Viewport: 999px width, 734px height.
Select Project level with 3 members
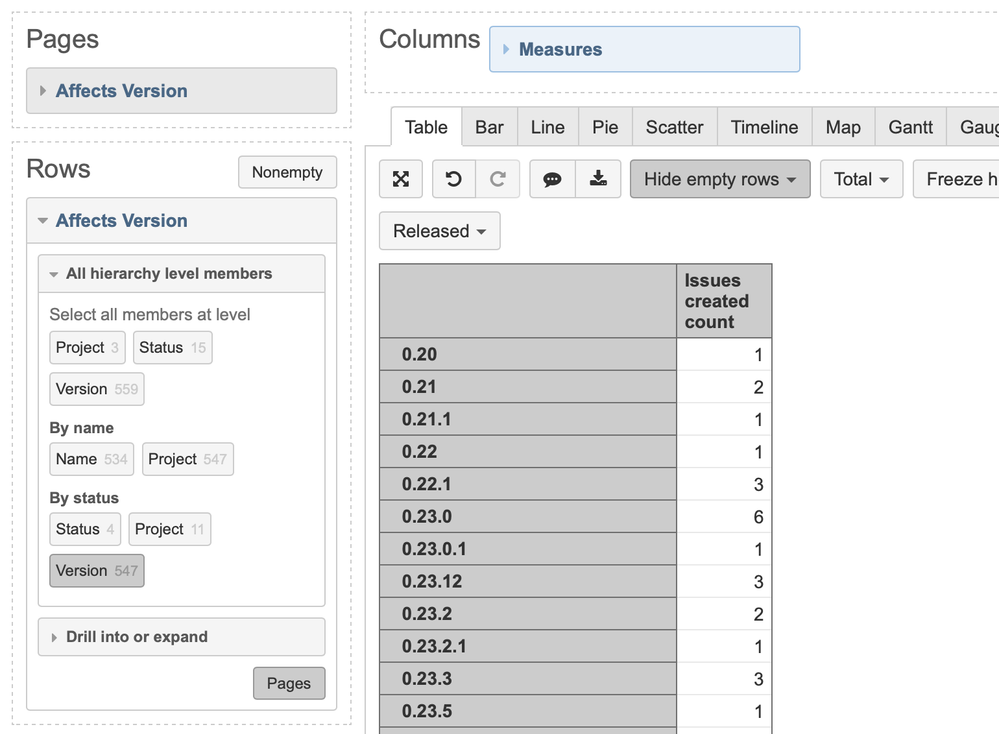click(x=87, y=348)
